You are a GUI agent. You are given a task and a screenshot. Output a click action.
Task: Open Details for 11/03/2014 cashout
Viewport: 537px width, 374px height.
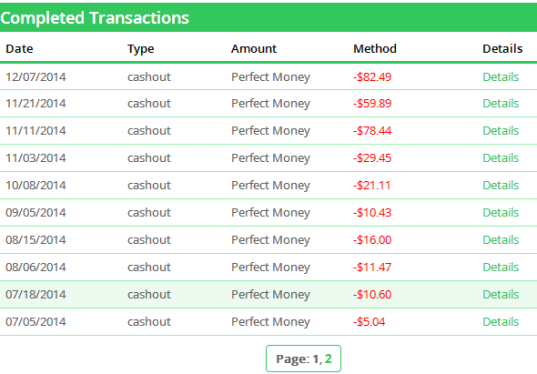(501, 158)
